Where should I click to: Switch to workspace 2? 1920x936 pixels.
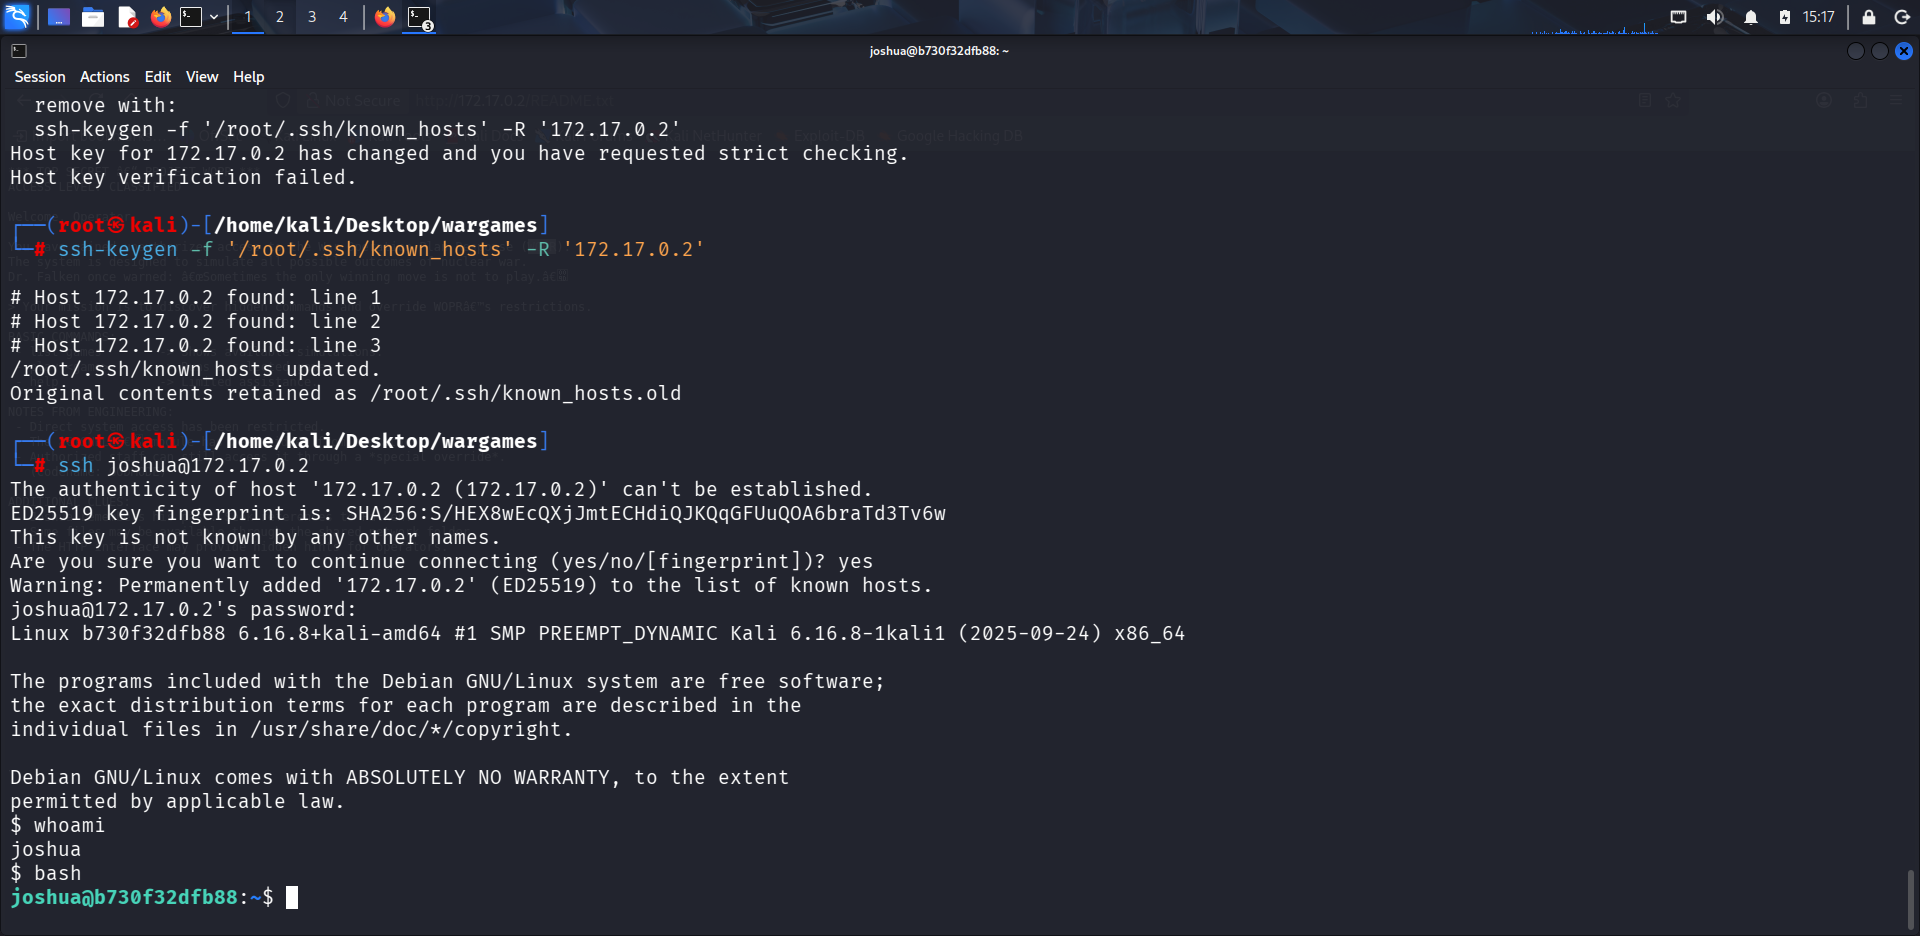[280, 17]
